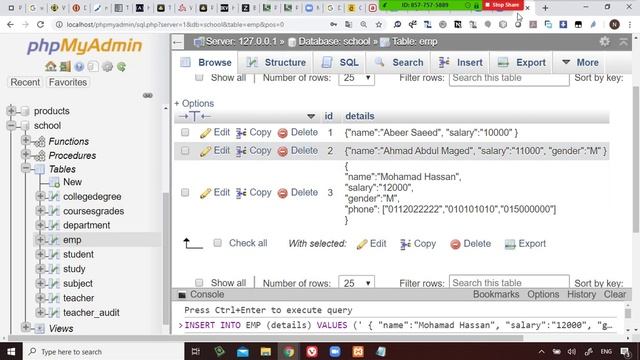Click red Delete icon for row id 3
The image size is (640, 360).
pos(282,193)
